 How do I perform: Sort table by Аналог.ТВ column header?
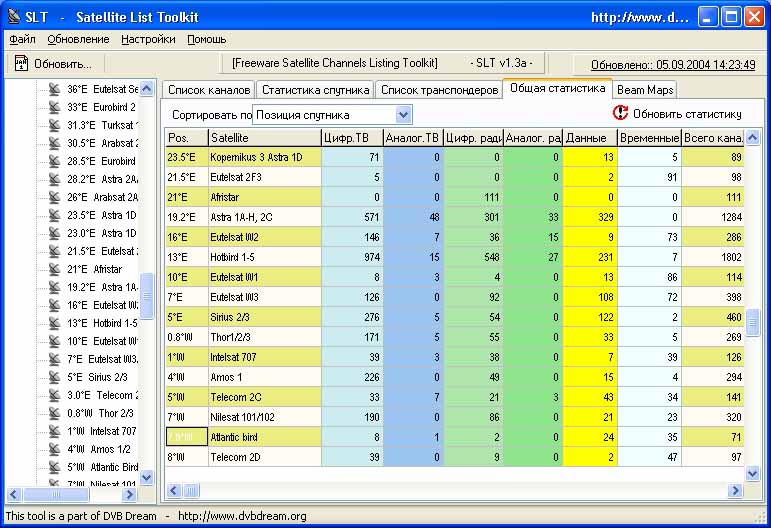[x=413, y=138]
